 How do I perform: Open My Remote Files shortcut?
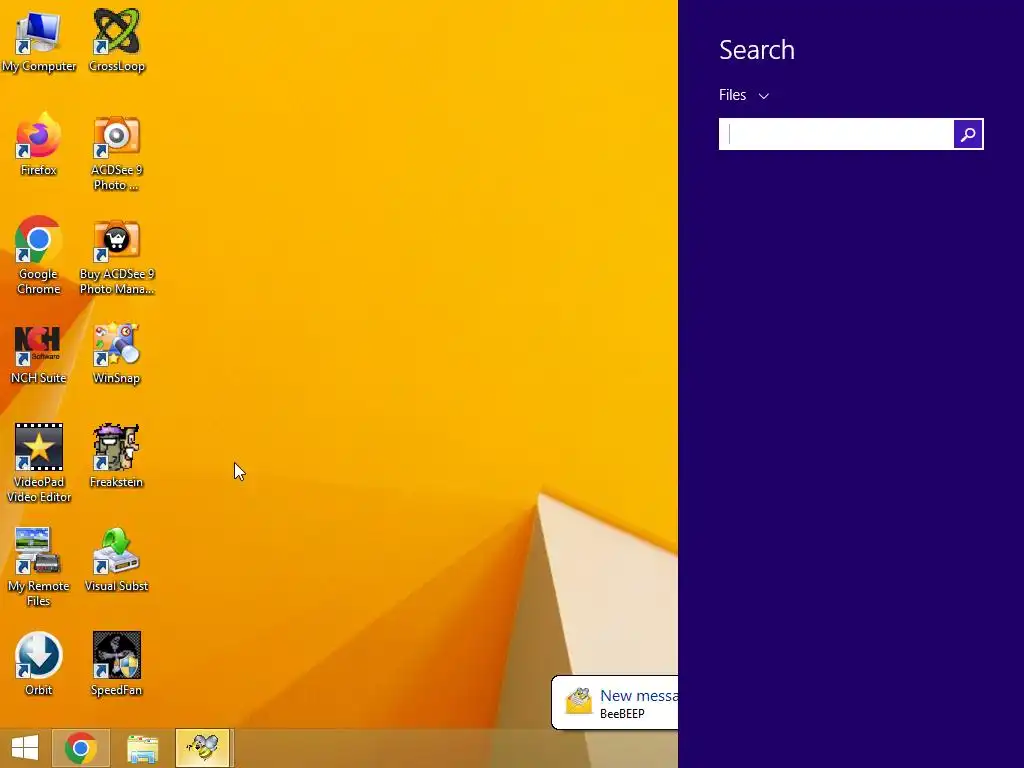[x=39, y=567]
